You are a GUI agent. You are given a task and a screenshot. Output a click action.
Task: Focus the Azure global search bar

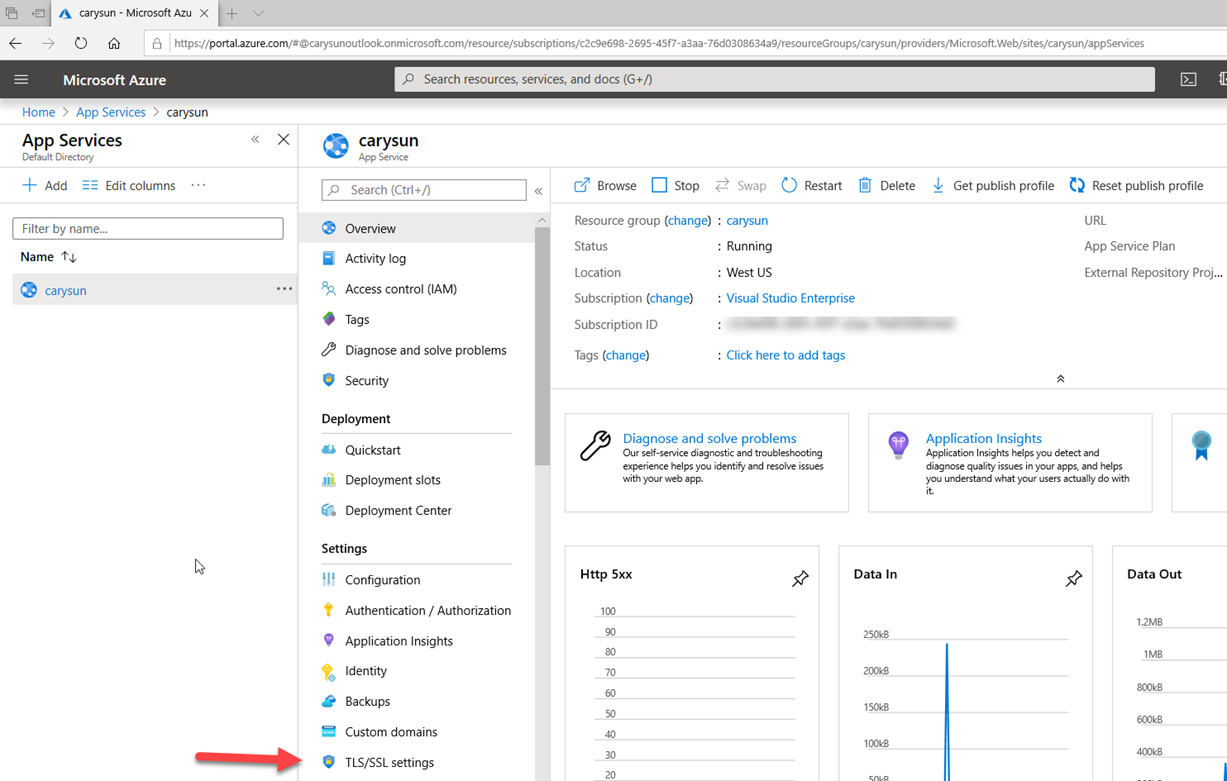pos(775,79)
